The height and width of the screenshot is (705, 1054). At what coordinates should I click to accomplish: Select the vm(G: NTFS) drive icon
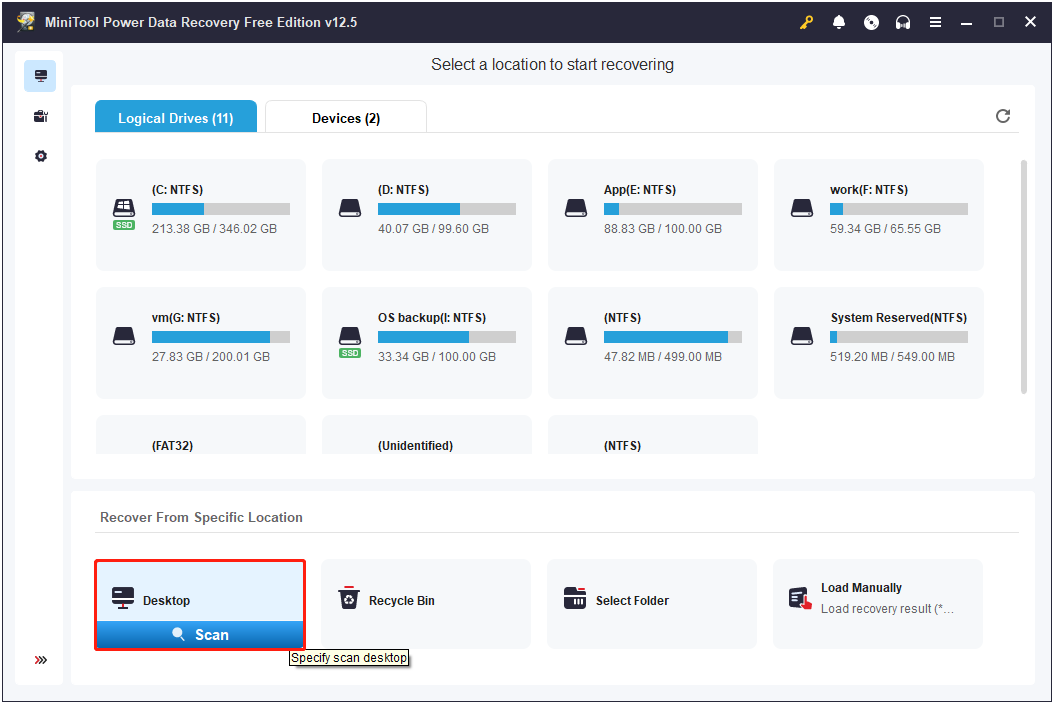coord(124,336)
